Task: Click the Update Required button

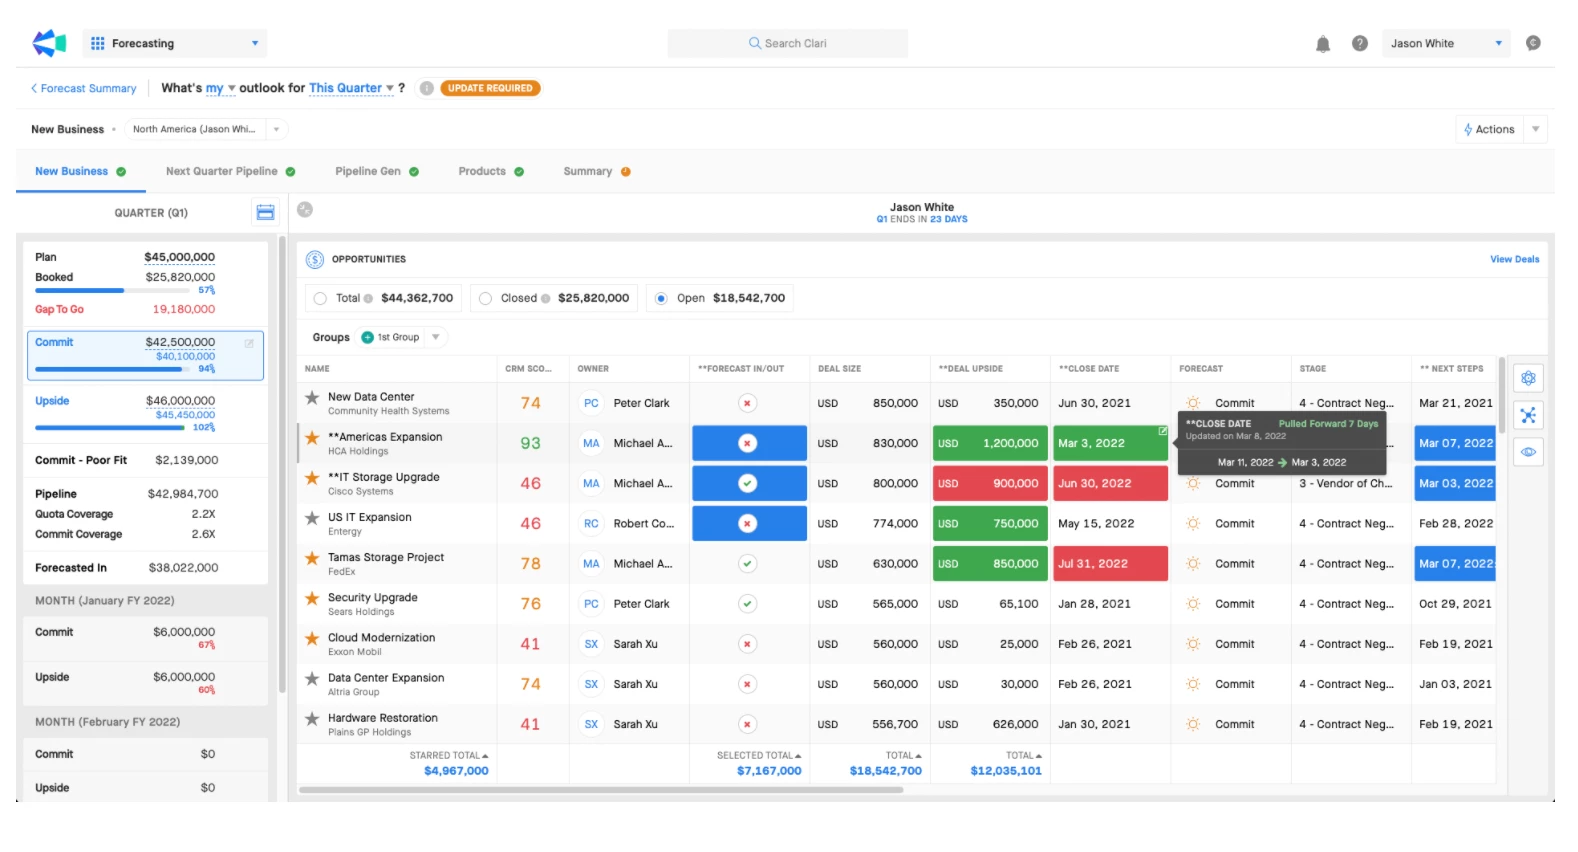Action: pyautogui.click(x=490, y=88)
